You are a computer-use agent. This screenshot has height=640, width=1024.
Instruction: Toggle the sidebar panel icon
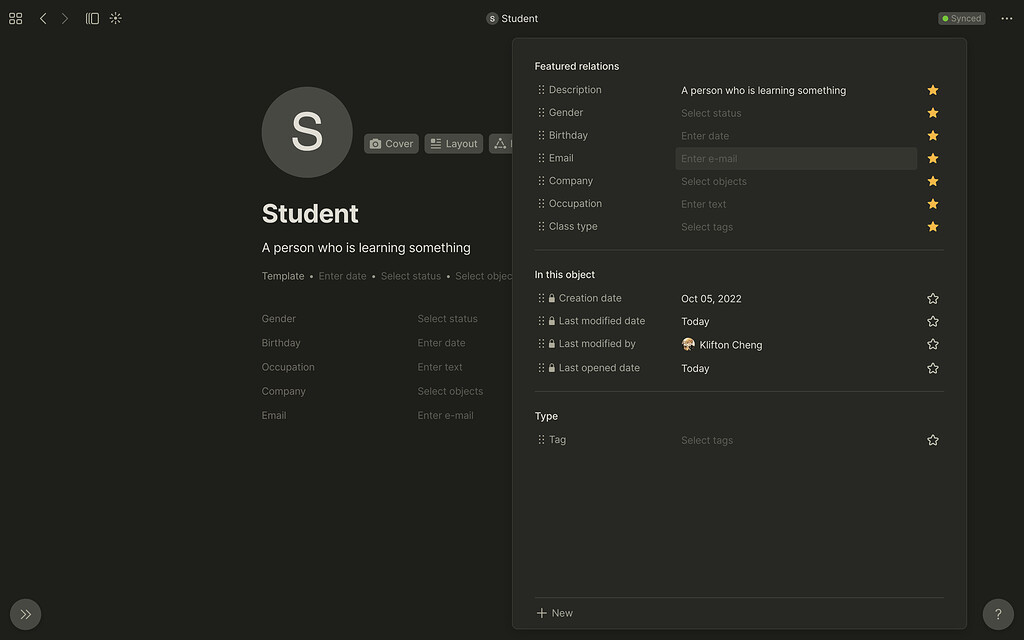click(x=92, y=18)
